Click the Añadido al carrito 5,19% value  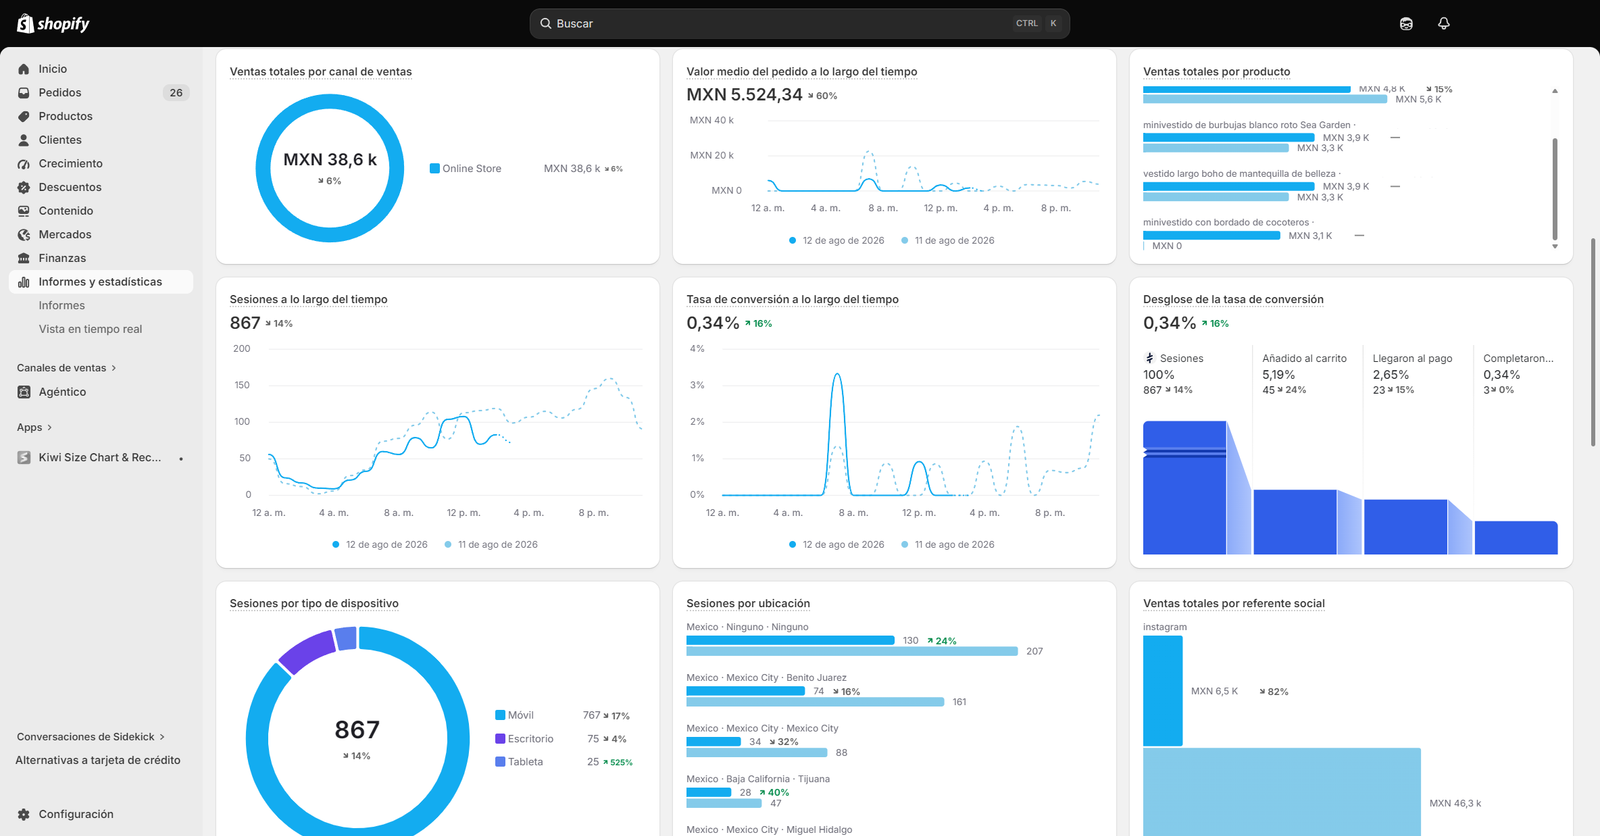click(x=1278, y=375)
